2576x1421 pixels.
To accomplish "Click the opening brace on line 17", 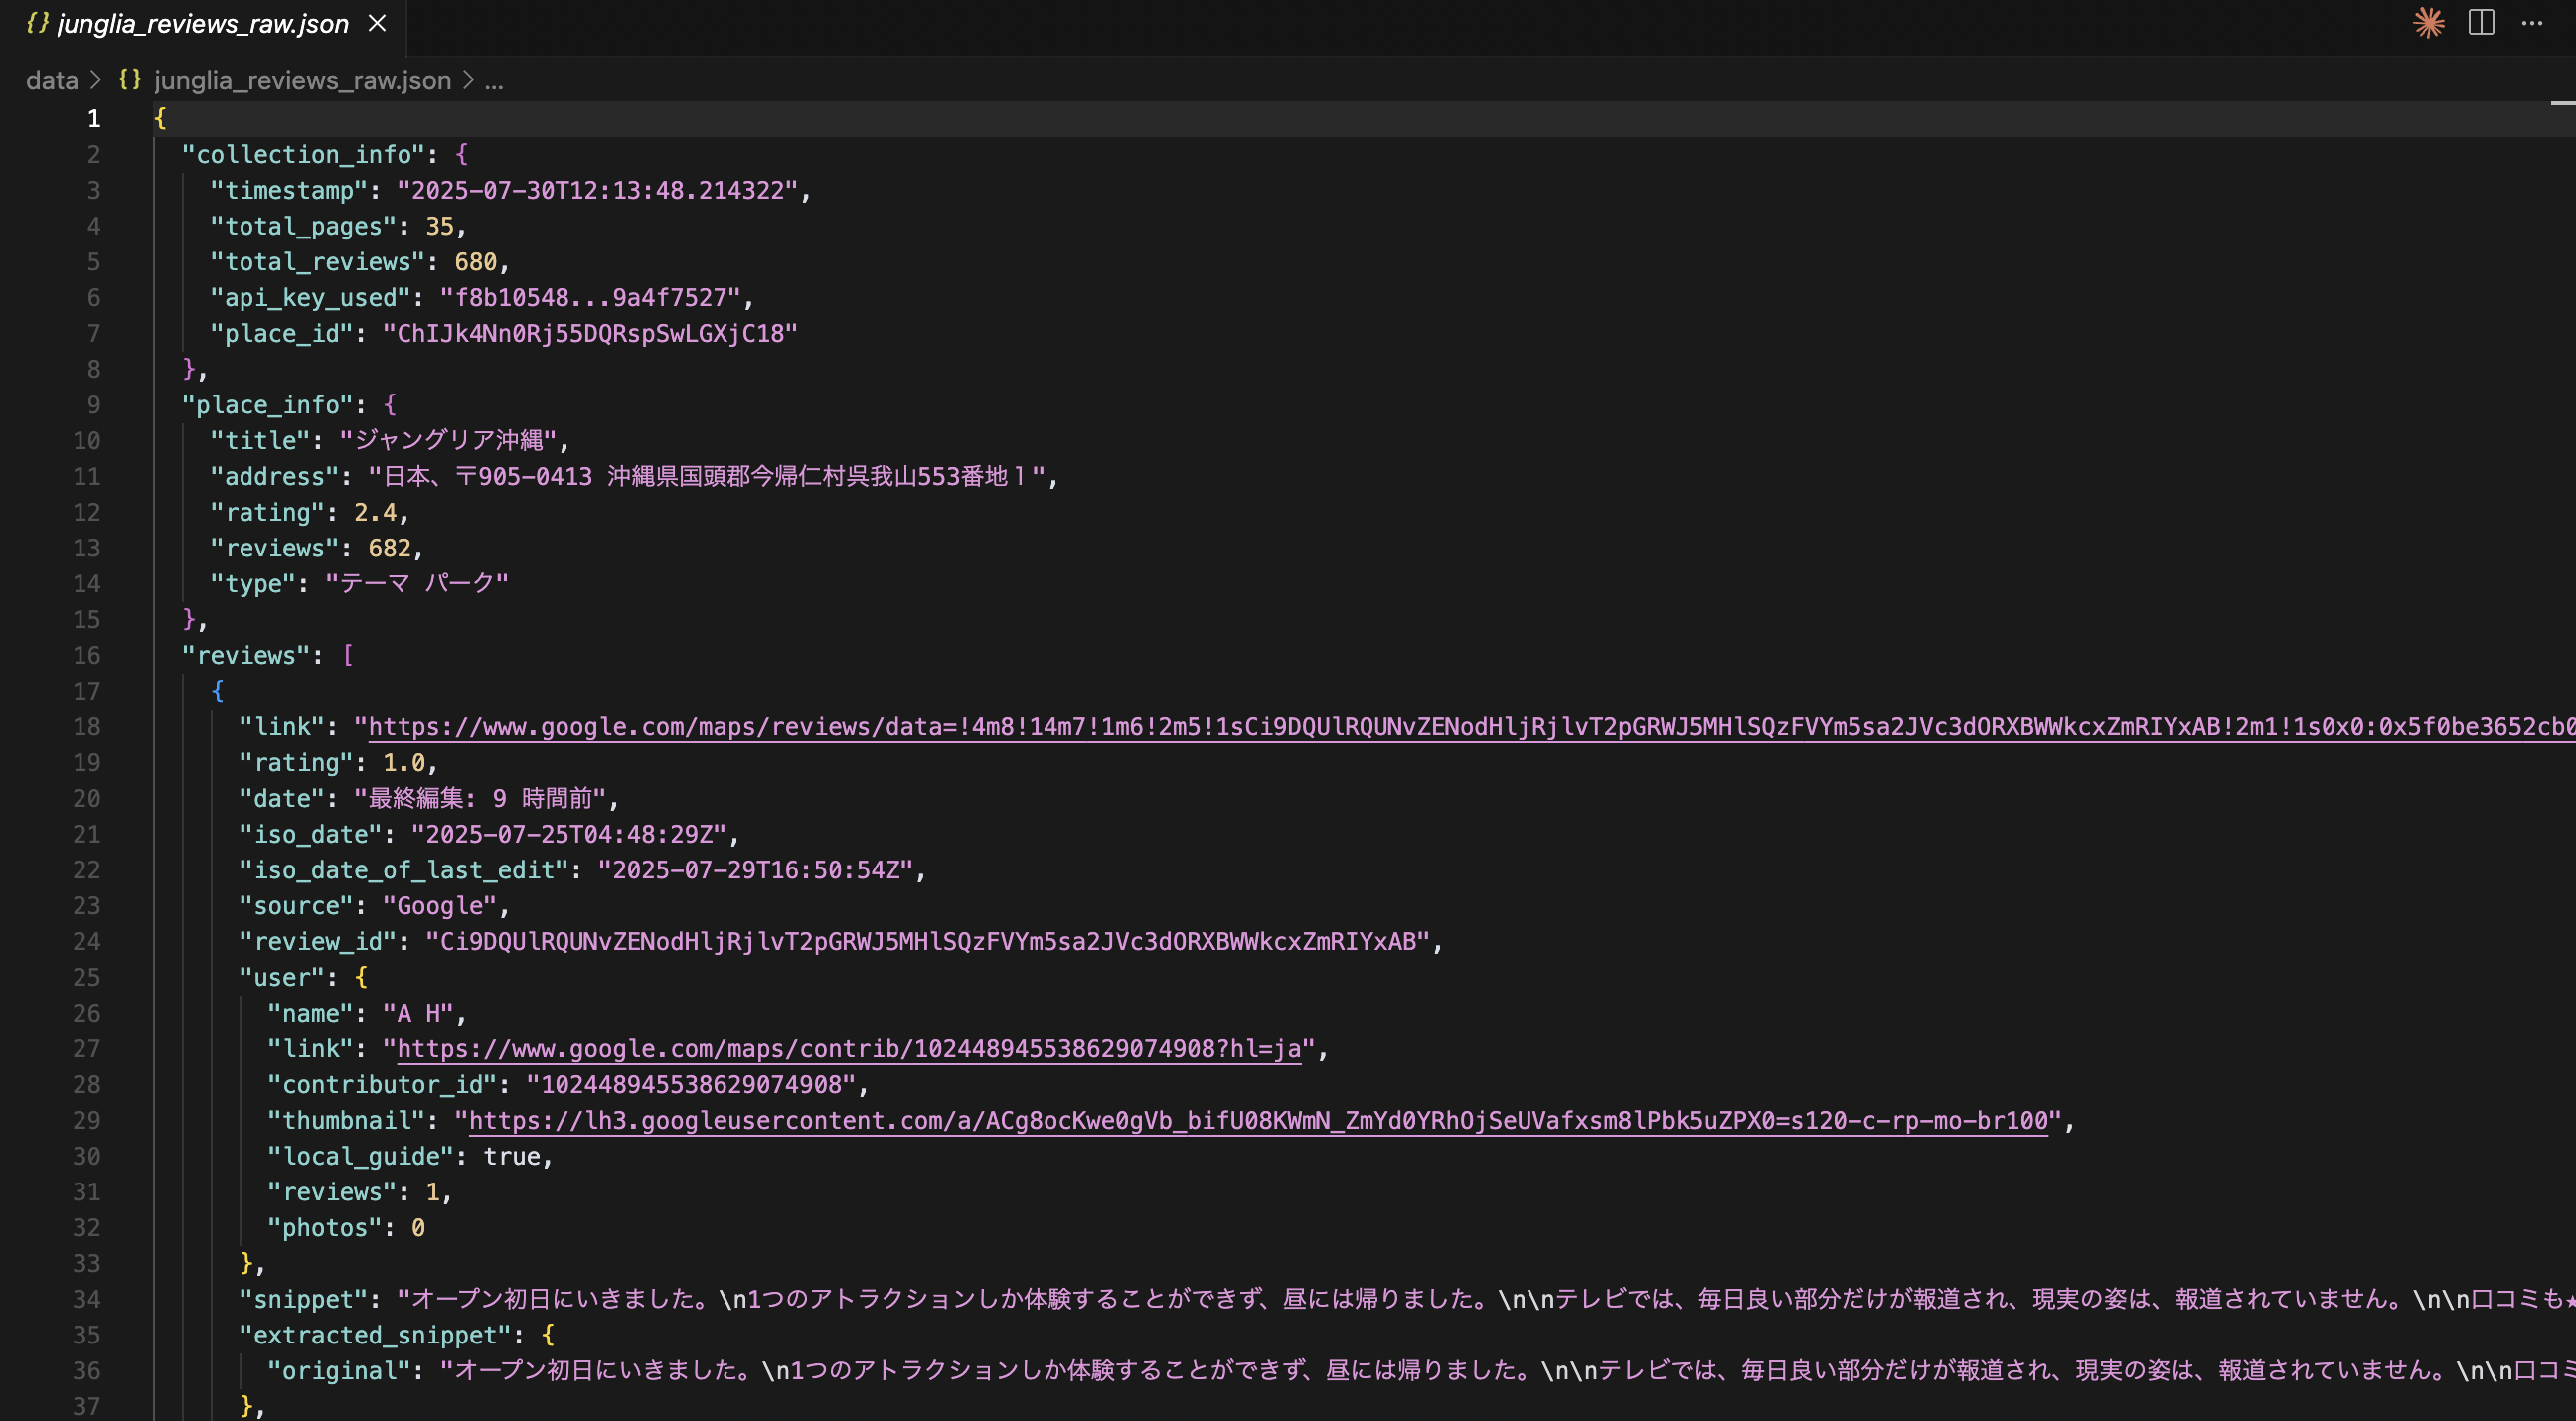I will [x=217, y=692].
